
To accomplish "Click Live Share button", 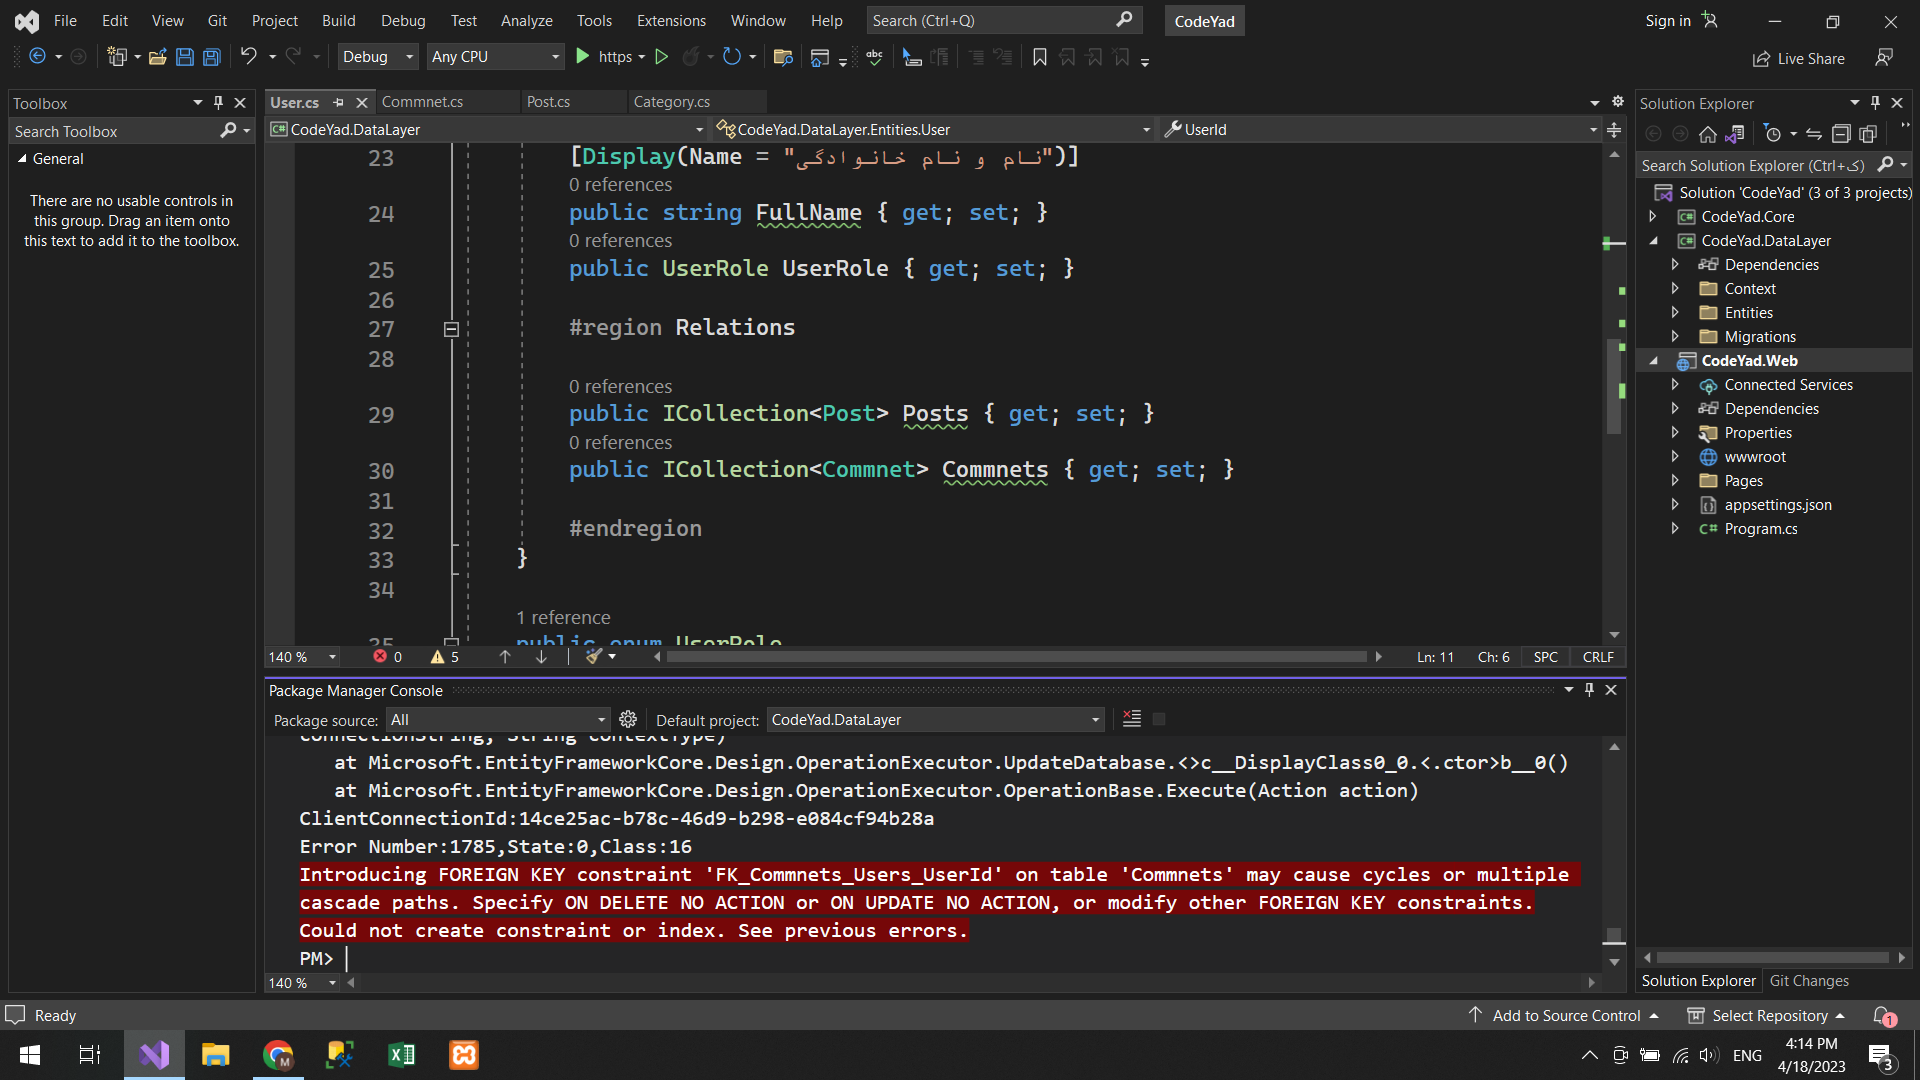I will [1800, 59].
